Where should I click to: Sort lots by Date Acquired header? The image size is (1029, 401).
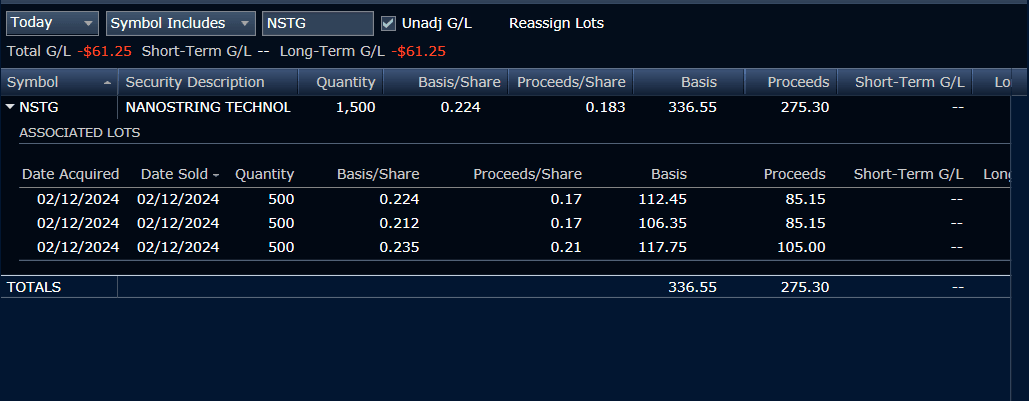[x=70, y=174]
